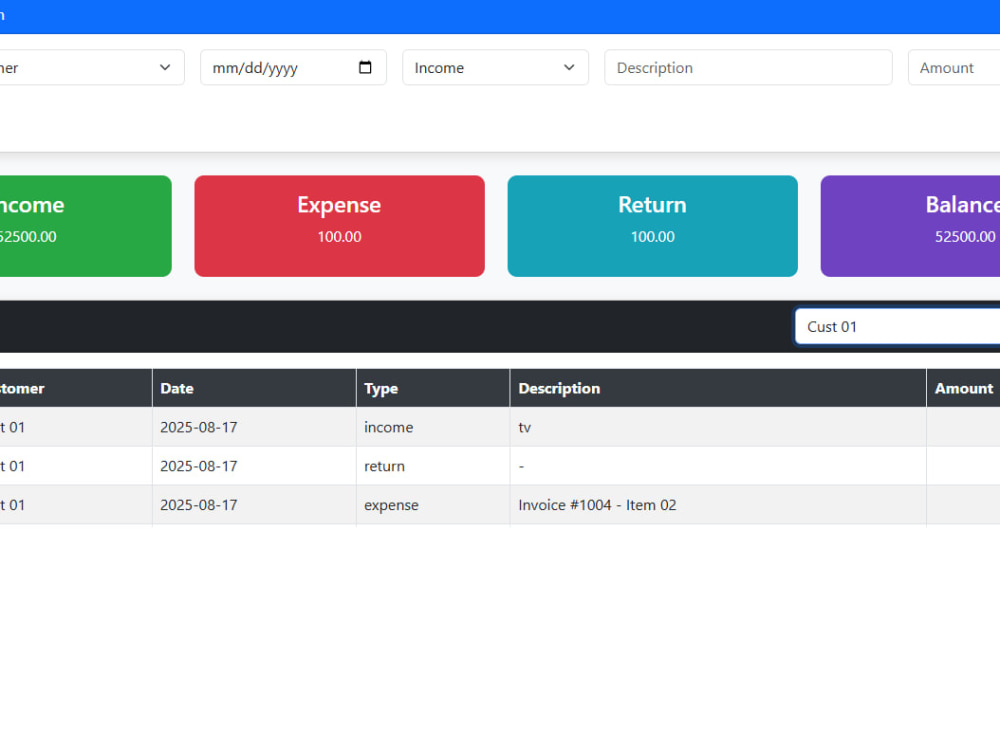Select the 'return' type cell
The height and width of the screenshot is (750, 1000).
pos(433,466)
